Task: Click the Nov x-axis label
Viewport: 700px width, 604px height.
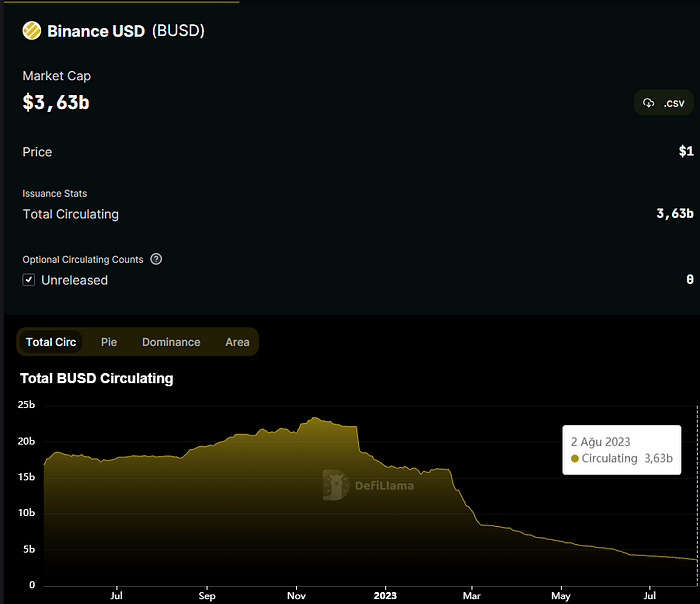Action: (296, 596)
